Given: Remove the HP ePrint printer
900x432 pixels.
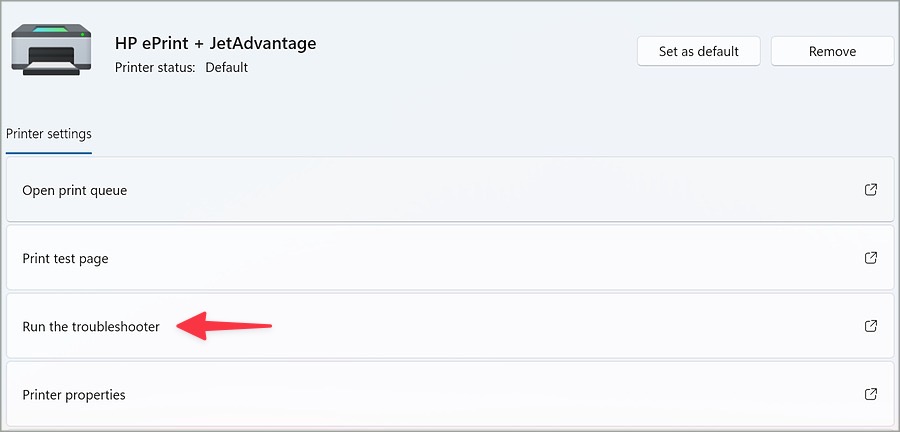Looking at the screenshot, I should [832, 51].
